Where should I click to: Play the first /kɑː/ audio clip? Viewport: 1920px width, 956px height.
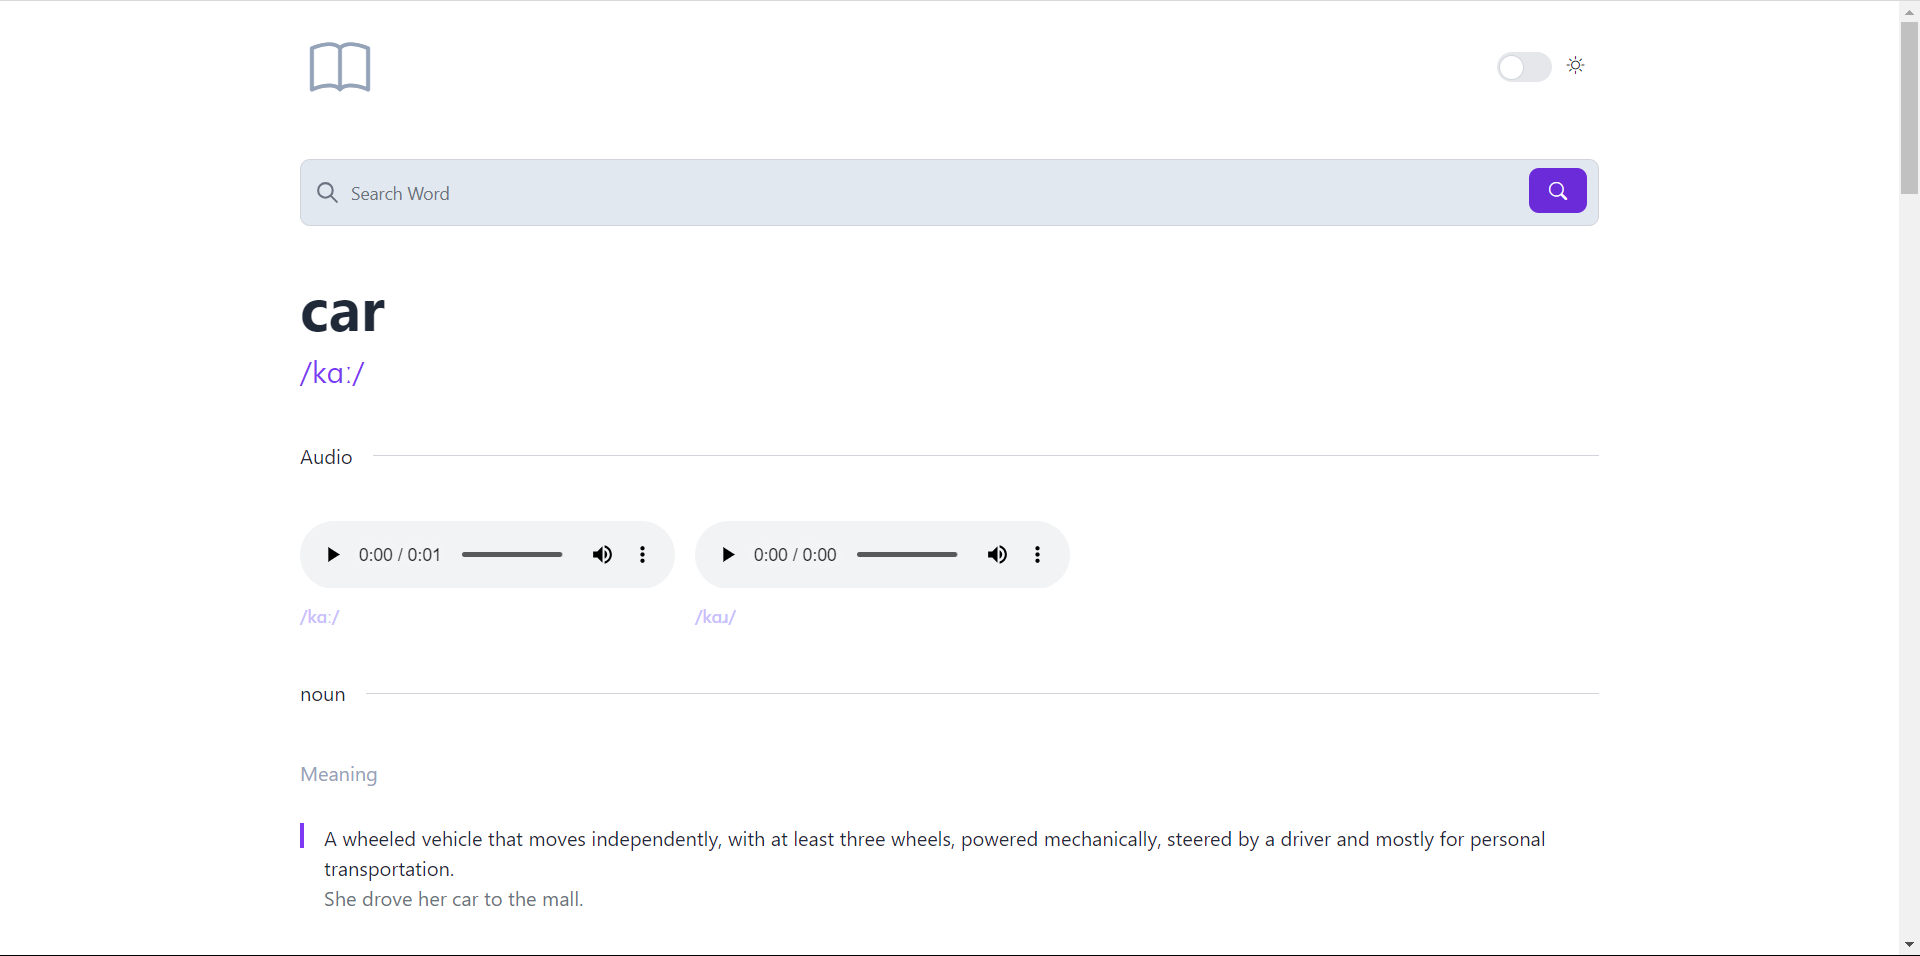pos(333,555)
